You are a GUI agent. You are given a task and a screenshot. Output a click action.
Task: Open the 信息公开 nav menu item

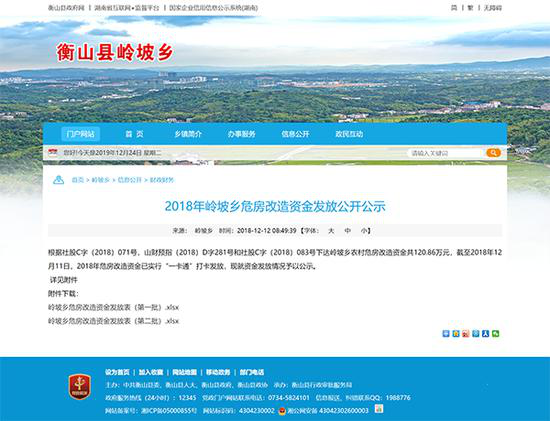click(295, 134)
